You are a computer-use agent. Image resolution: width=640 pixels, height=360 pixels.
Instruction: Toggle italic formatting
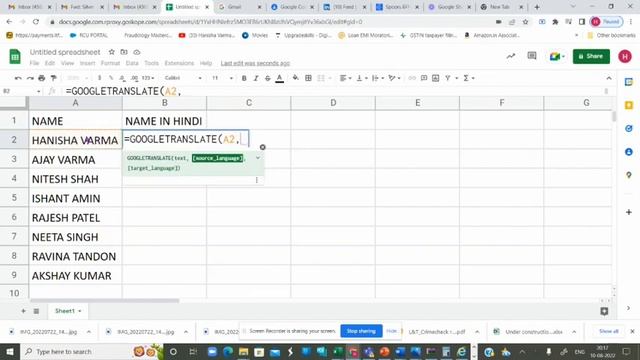[256, 78]
